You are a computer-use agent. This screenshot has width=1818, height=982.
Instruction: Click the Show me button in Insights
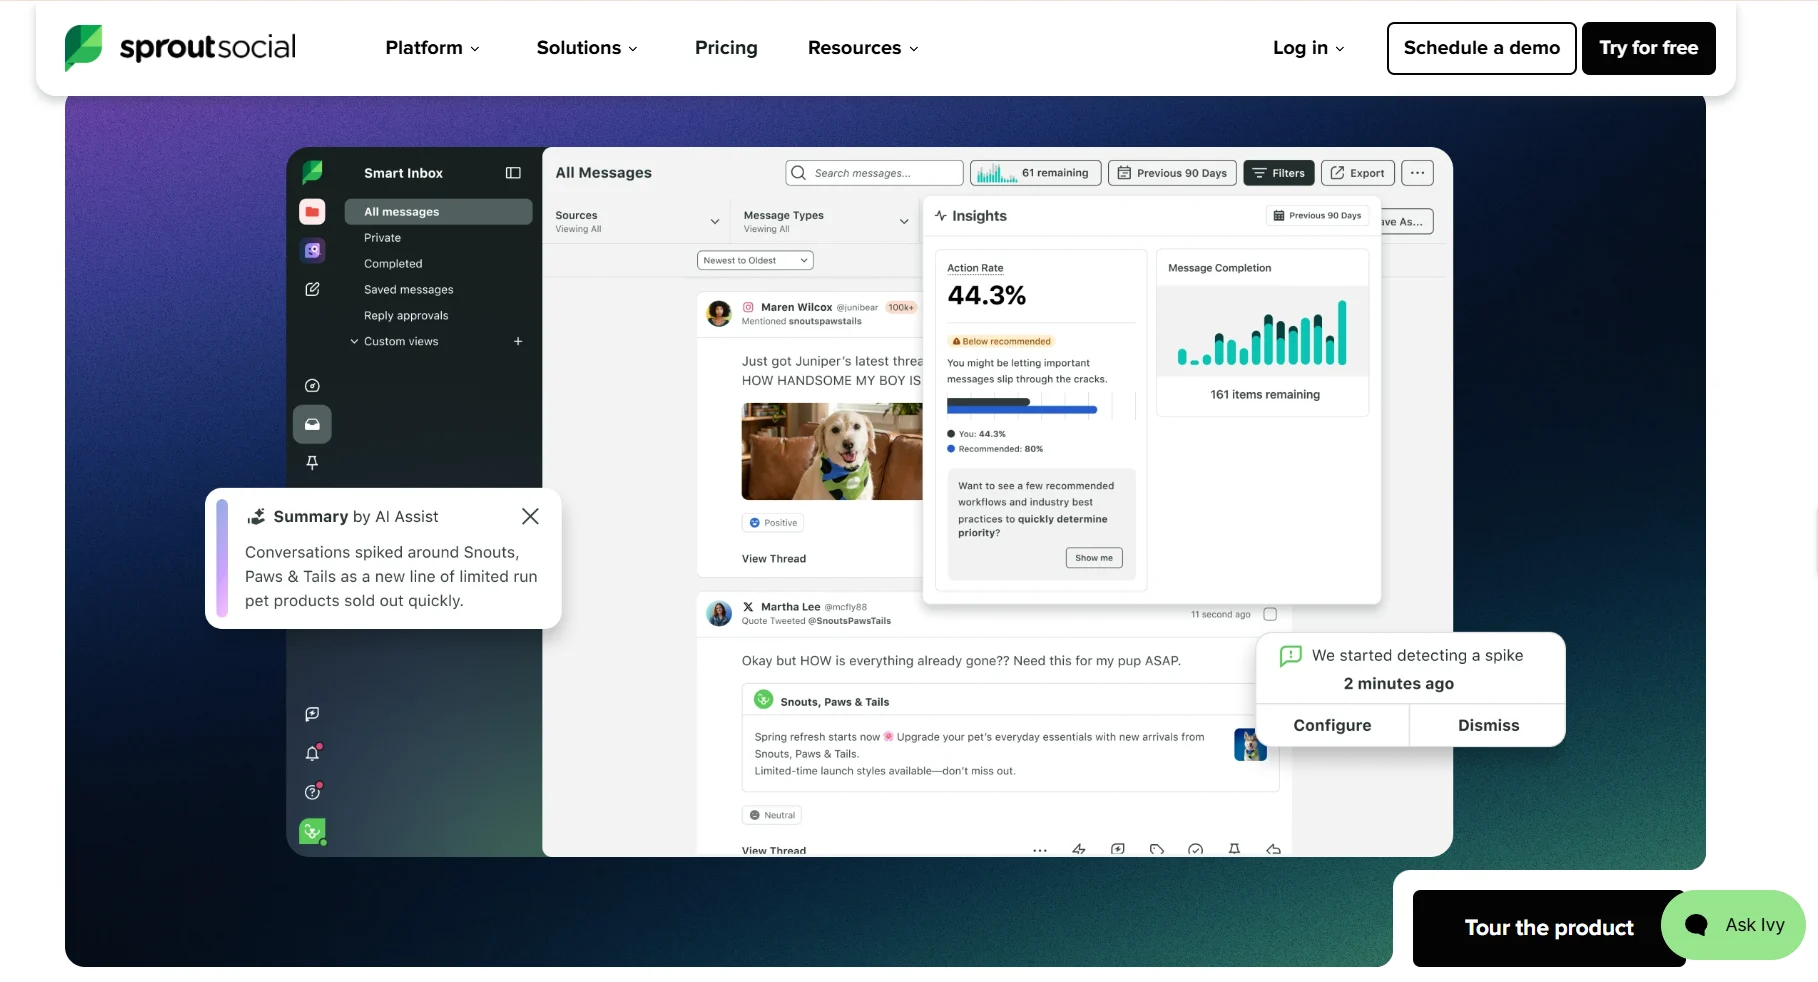pyautogui.click(x=1094, y=558)
